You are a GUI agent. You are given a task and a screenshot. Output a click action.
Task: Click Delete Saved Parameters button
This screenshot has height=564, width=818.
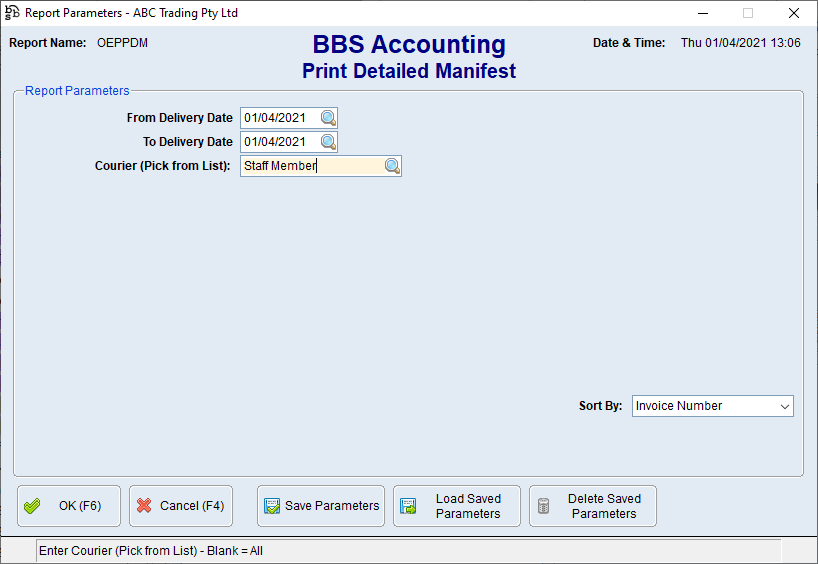click(x=593, y=506)
